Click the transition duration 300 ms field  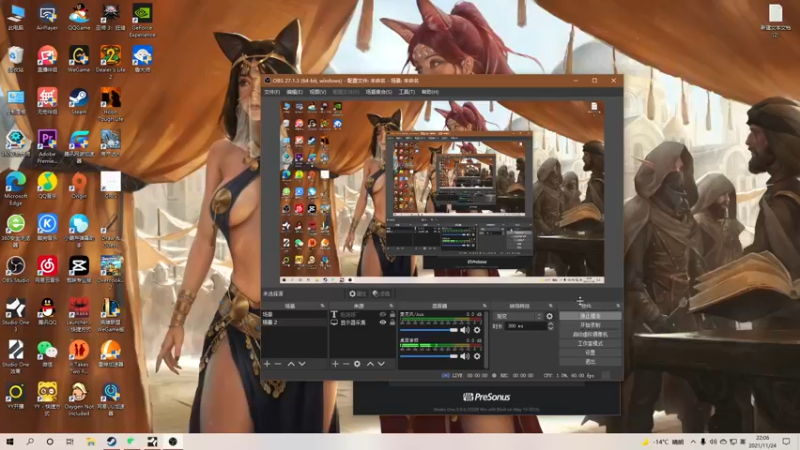[526, 326]
